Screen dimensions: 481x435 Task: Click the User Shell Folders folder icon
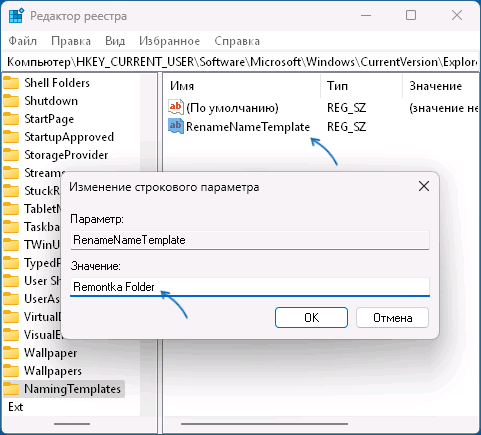(x=11, y=281)
